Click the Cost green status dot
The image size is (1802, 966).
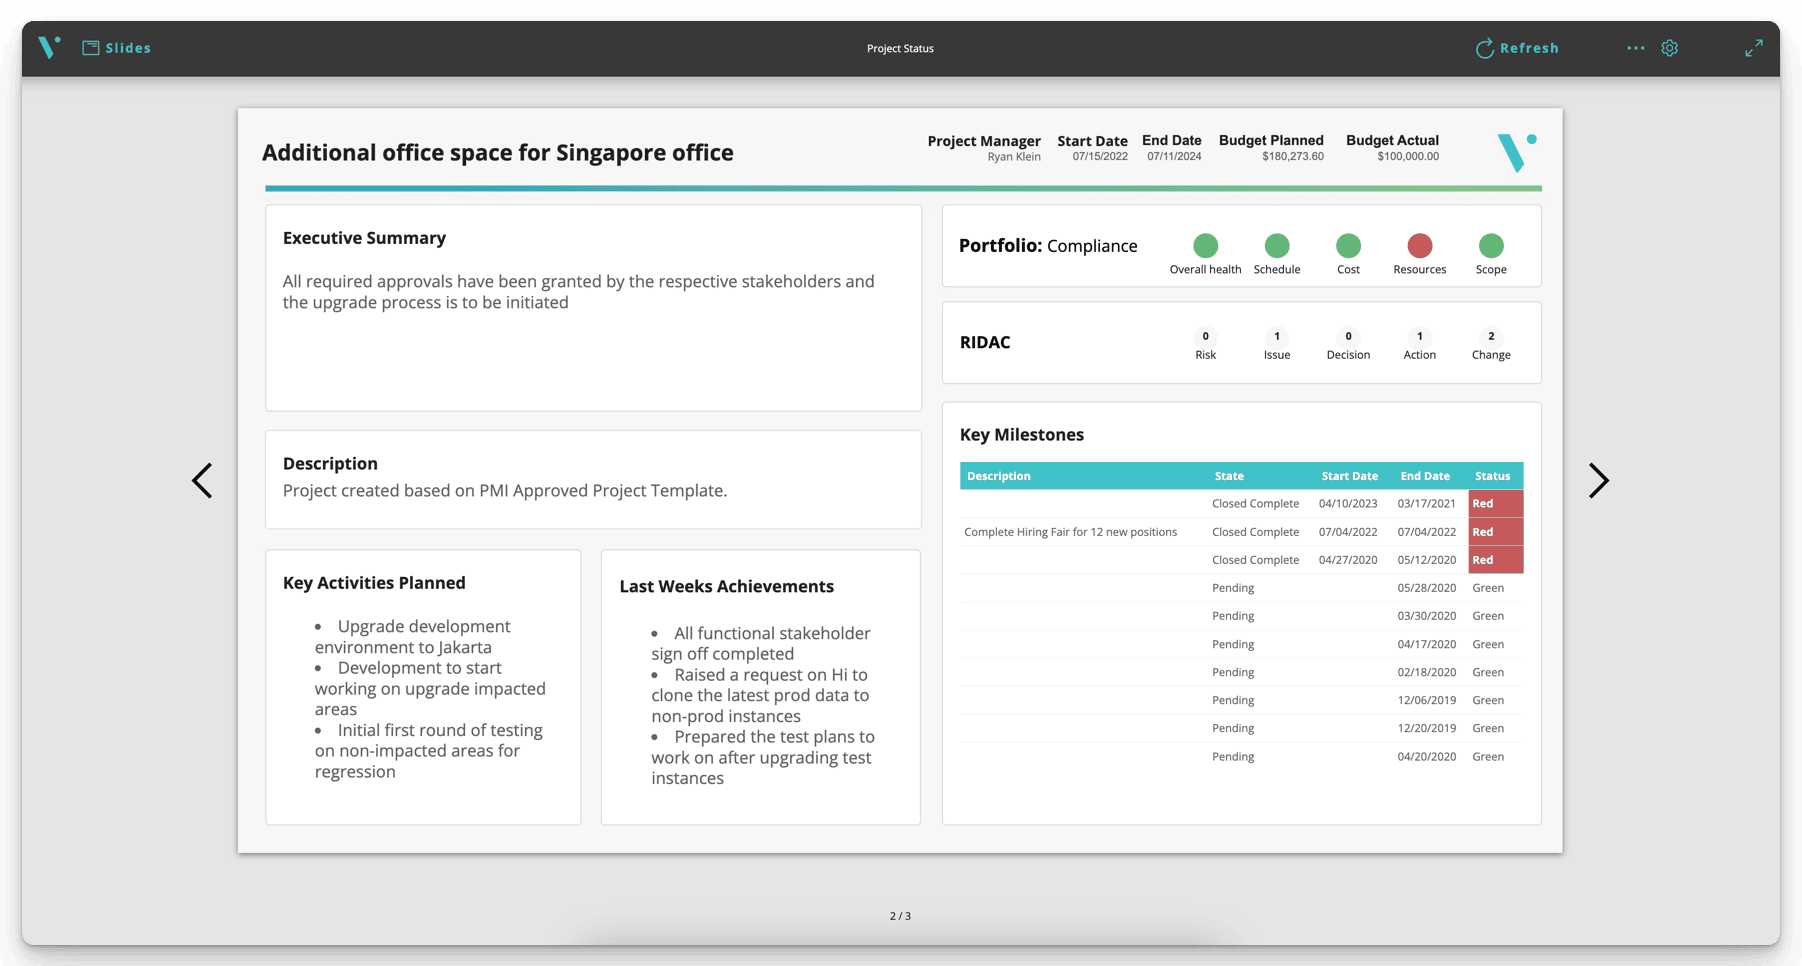pos(1348,245)
